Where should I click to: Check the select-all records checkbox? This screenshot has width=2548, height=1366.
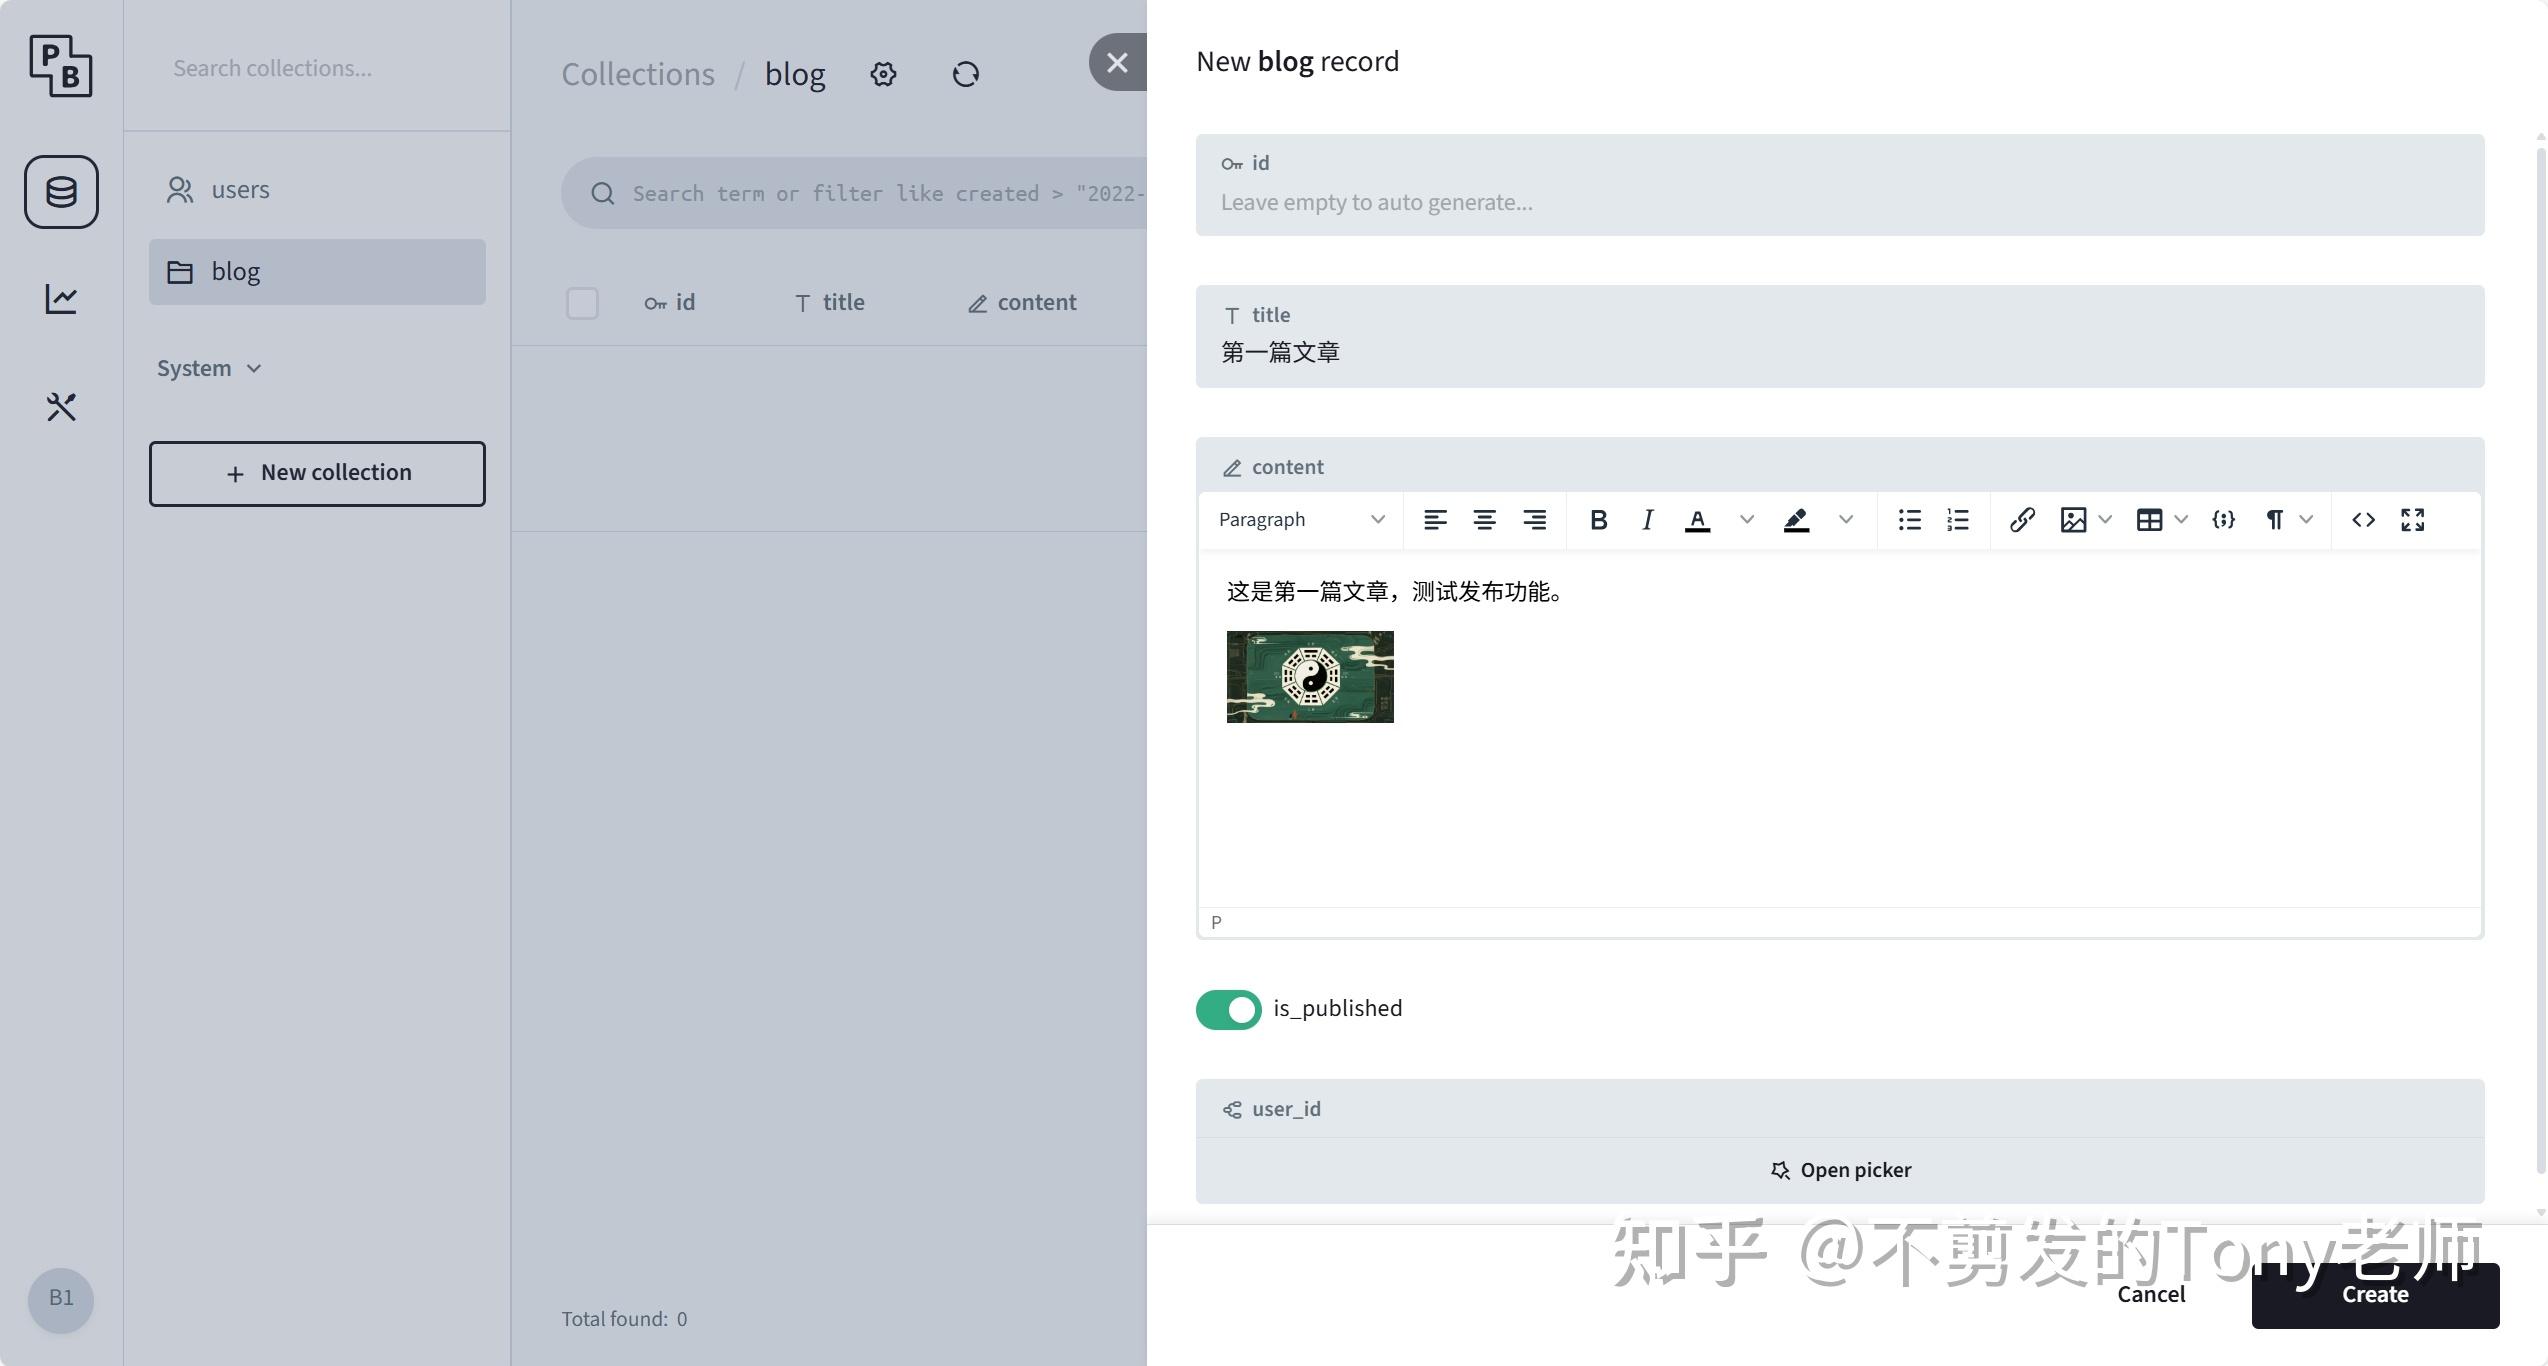pyautogui.click(x=582, y=303)
